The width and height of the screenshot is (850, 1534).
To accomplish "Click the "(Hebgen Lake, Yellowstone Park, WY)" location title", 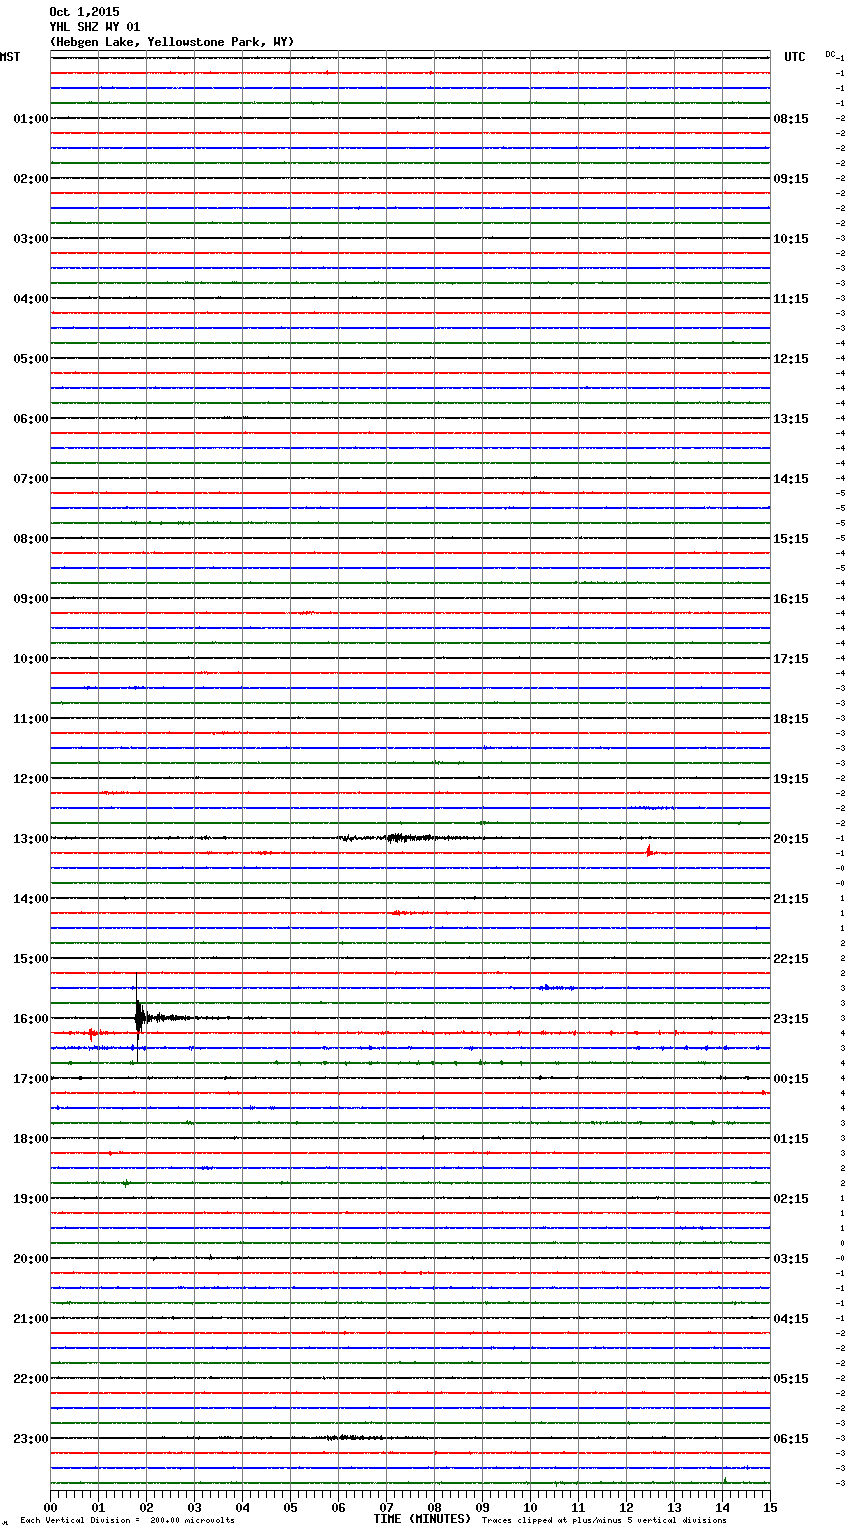I will (172, 42).
